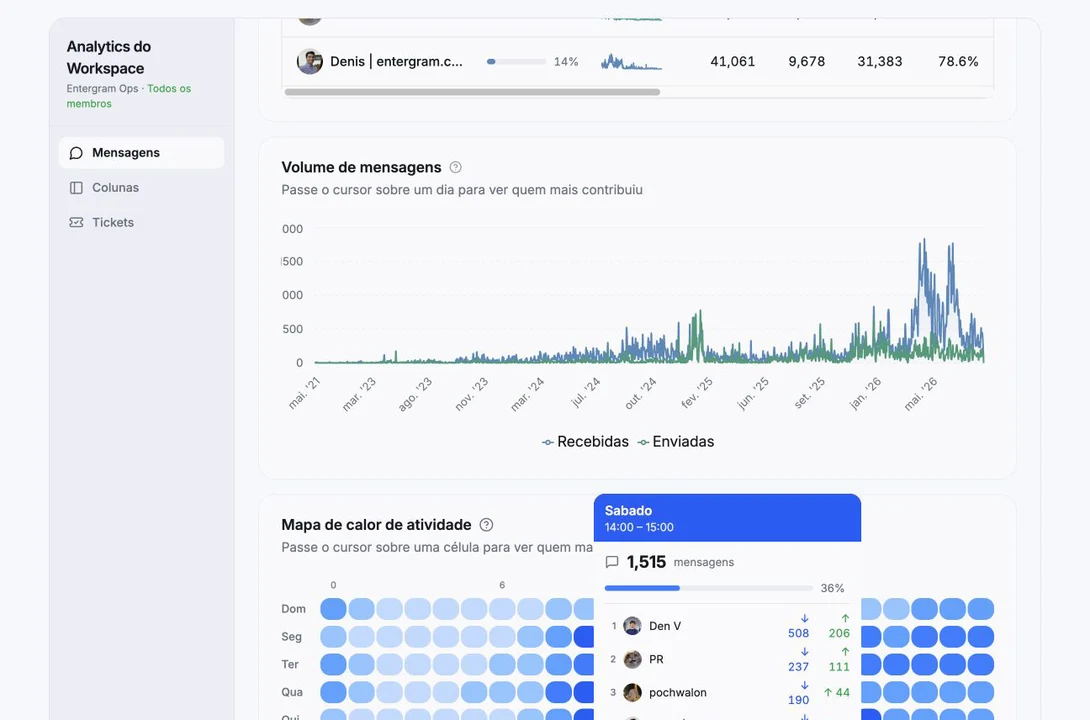Click pochwalon's sent count 44

tap(837, 692)
